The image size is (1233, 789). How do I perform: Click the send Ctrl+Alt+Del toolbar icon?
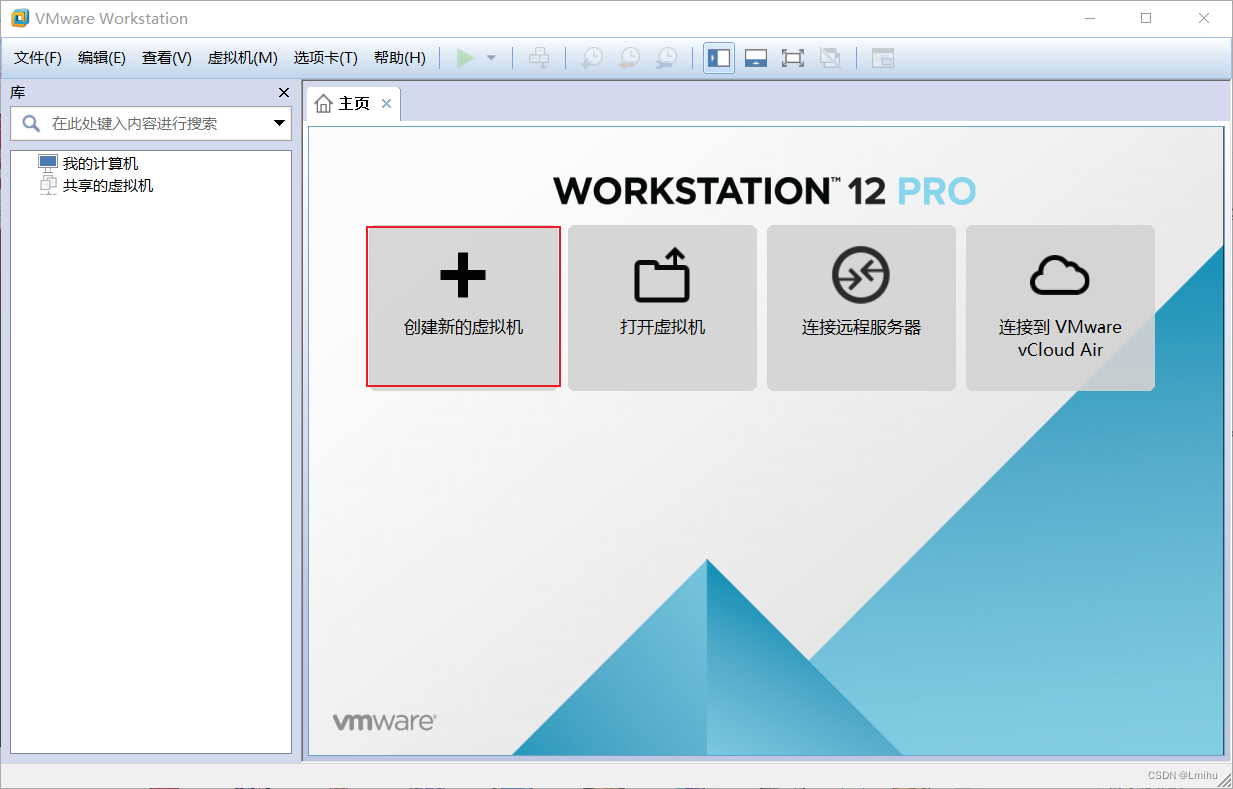[x=539, y=58]
